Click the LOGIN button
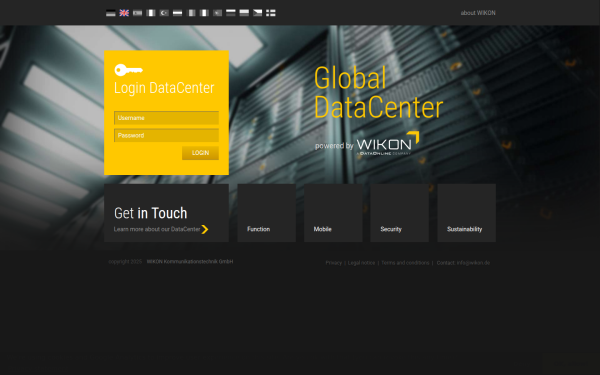This screenshot has height=375, width=600. 200,153
